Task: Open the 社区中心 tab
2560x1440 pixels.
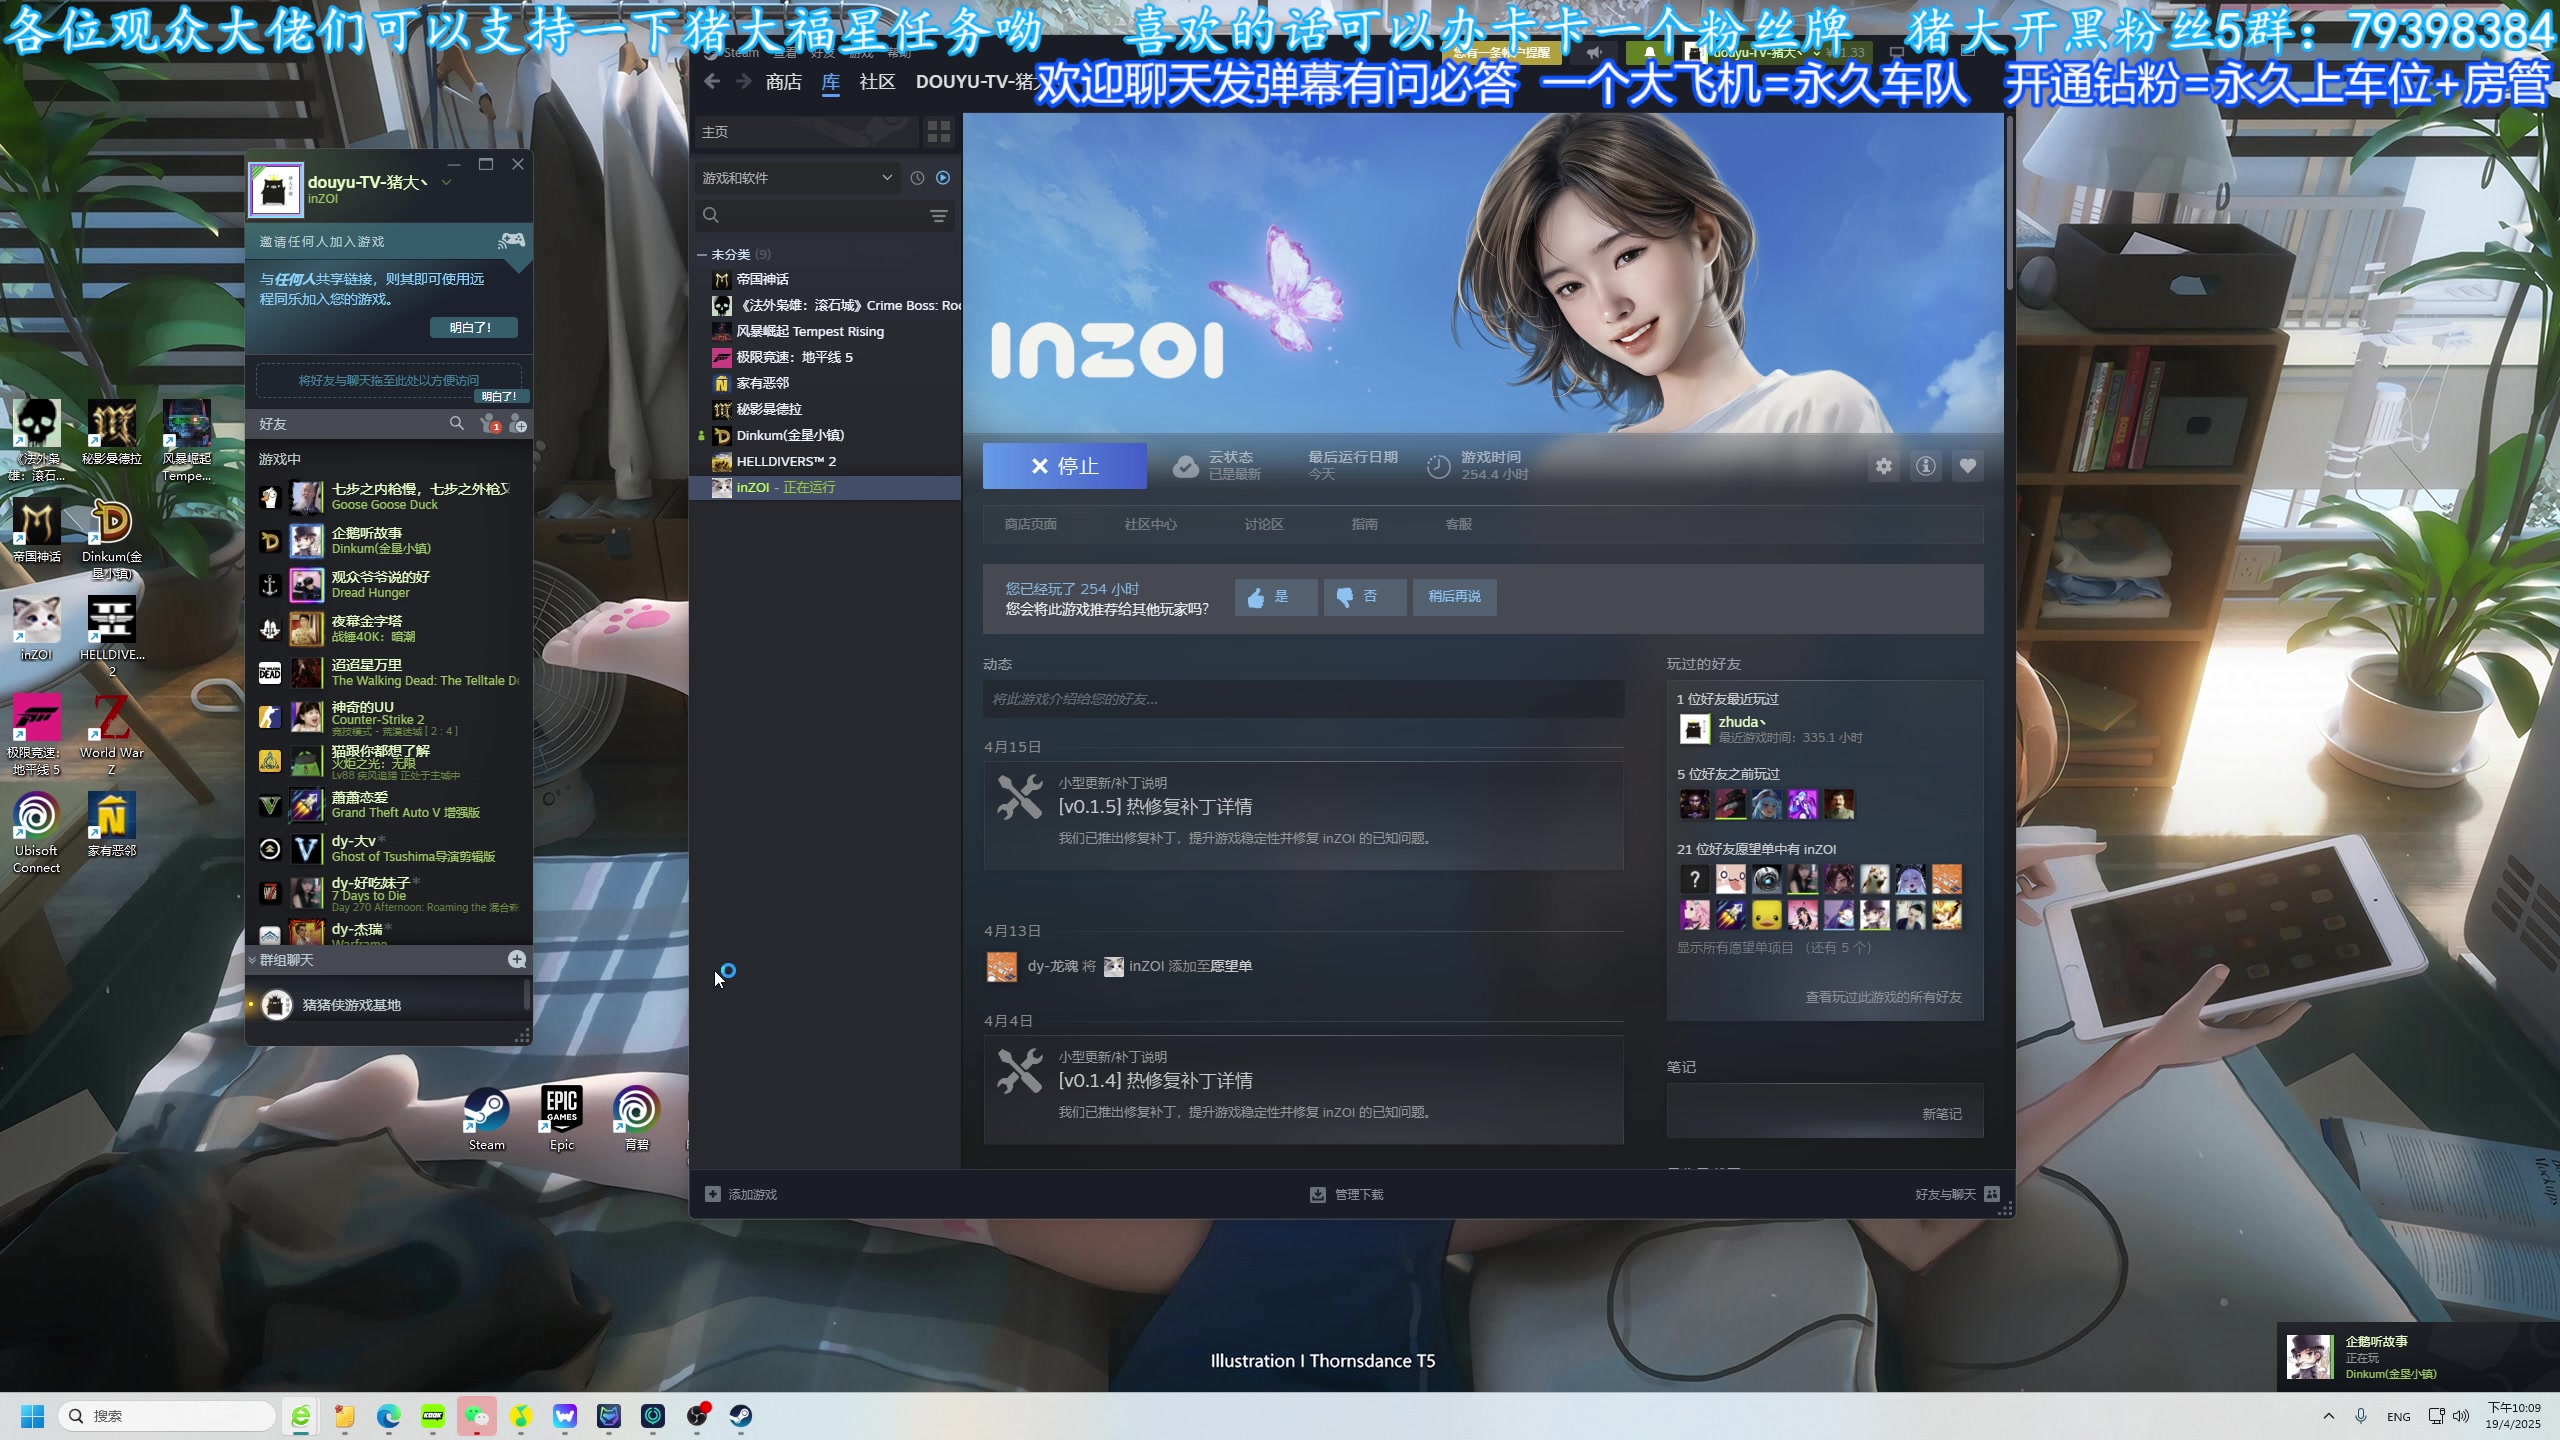Action: tap(1150, 524)
